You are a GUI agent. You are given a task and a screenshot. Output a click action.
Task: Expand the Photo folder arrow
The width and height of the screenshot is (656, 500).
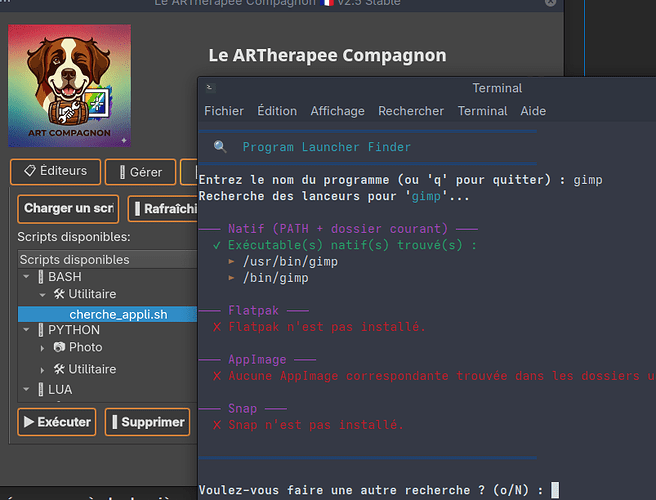click(x=42, y=348)
